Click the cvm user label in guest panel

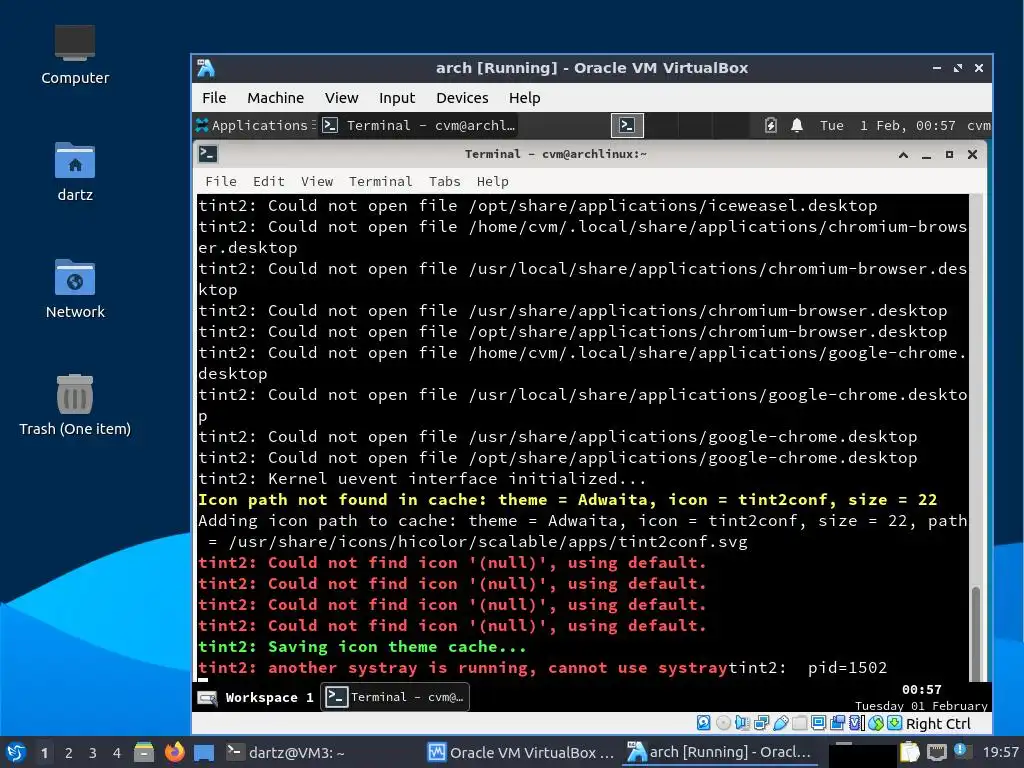point(978,125)
